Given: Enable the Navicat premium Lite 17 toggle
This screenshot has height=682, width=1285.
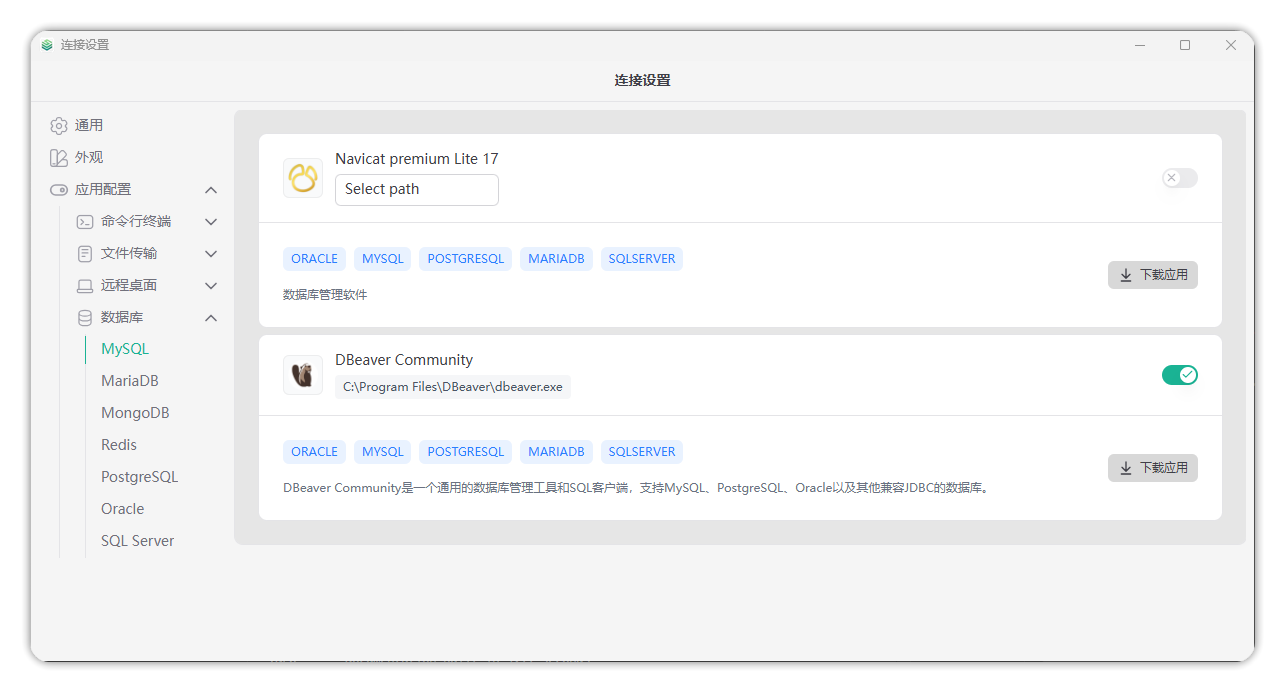Looking at the screenshot, I should tap(1179, 178).
